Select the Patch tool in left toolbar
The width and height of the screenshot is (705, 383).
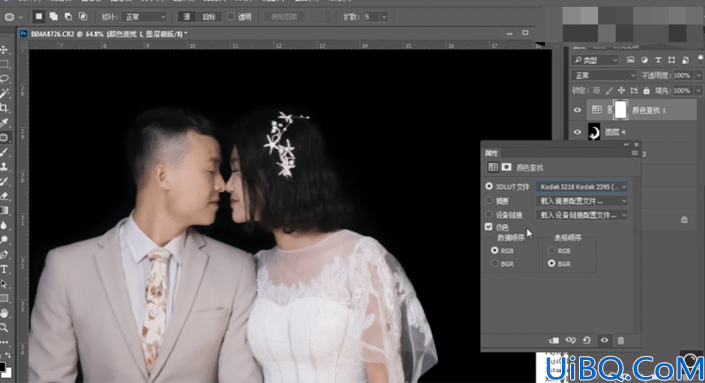click(4, 137)
